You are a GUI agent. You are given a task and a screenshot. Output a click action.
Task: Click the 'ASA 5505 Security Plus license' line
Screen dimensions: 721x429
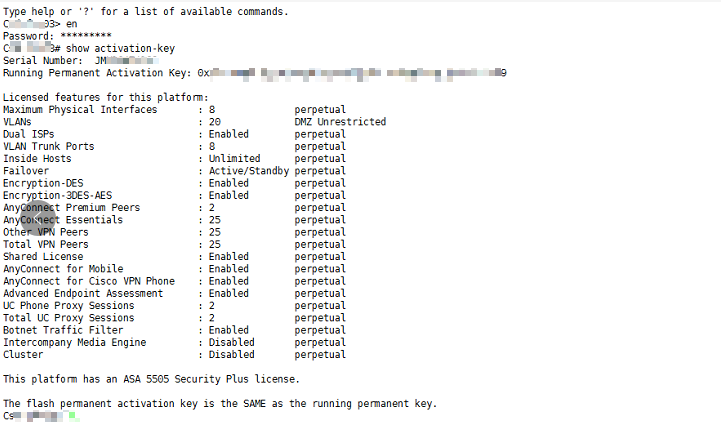tap(151, 379)
